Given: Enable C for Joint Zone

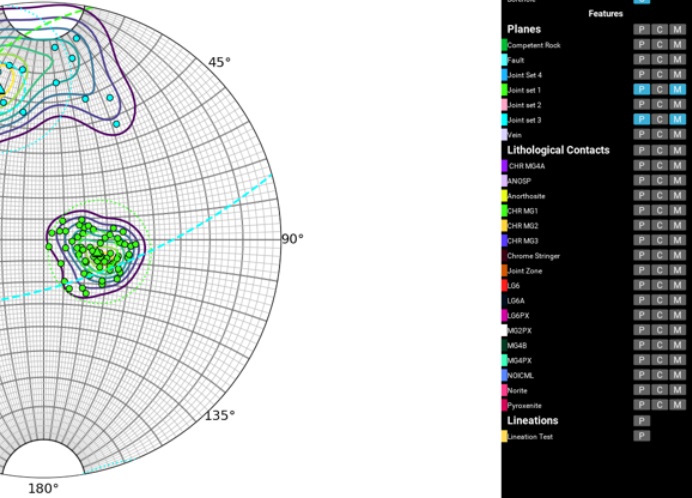Looking at the screenshot, I should tap(659, 271).
